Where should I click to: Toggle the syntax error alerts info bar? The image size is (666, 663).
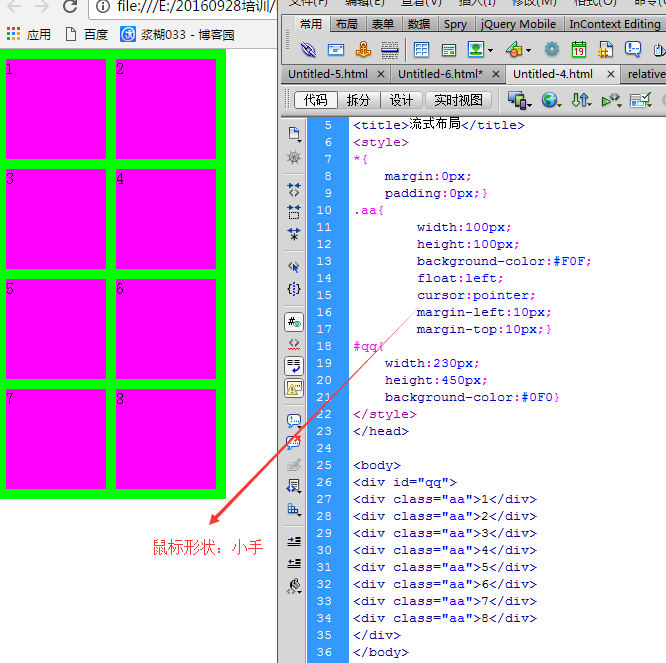tap(293, 388)
